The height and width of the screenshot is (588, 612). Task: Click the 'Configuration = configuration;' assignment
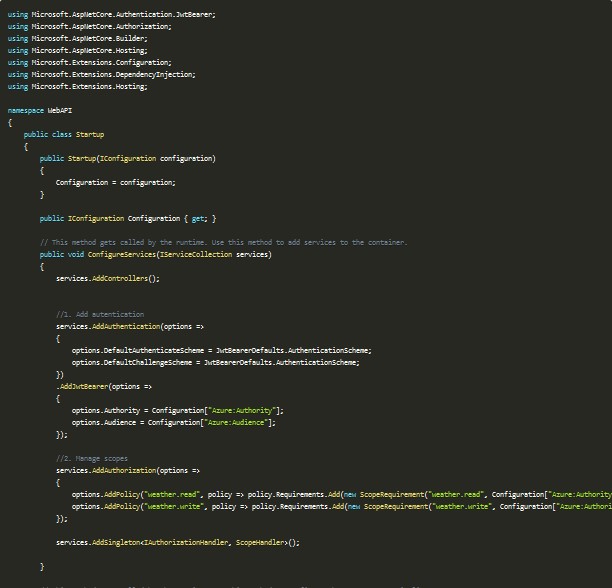[116, 183]
